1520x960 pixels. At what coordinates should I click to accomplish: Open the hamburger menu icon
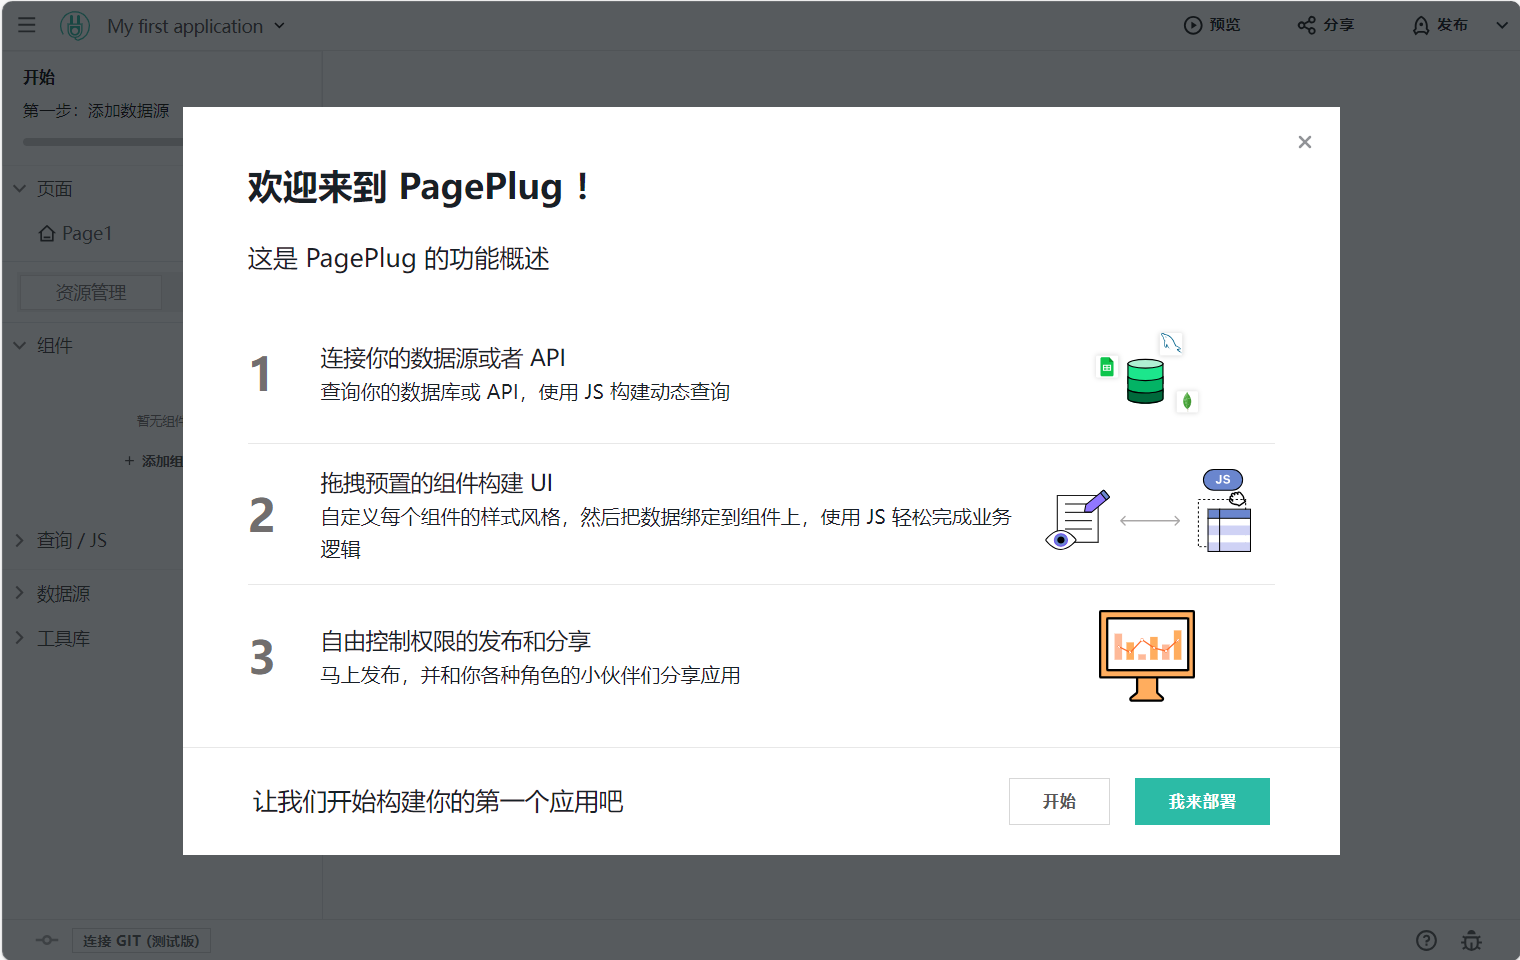(x=27, y=25)
